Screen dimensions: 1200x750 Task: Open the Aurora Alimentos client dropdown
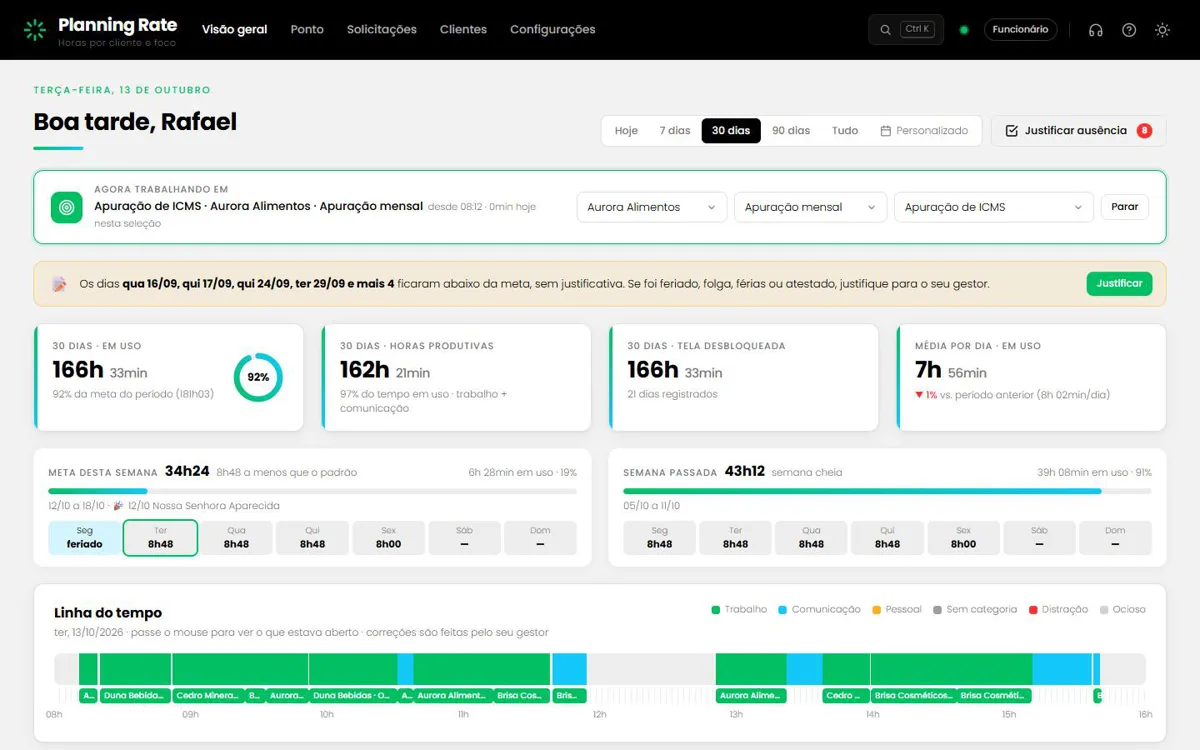coord(652,207)
